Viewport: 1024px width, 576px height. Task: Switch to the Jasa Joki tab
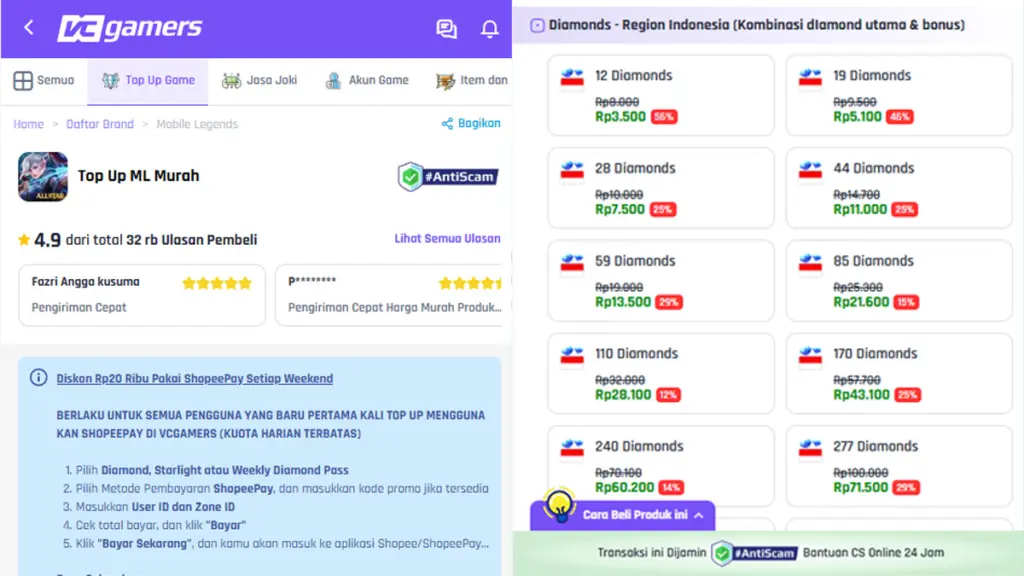[259, 80]
